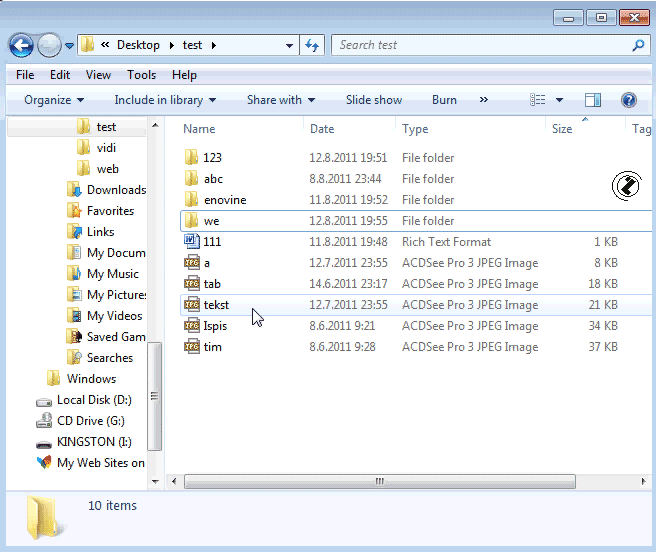Click the horizontal scrollbar in file list
This screenshot has height=552, width=656.
tap(380, 481)
